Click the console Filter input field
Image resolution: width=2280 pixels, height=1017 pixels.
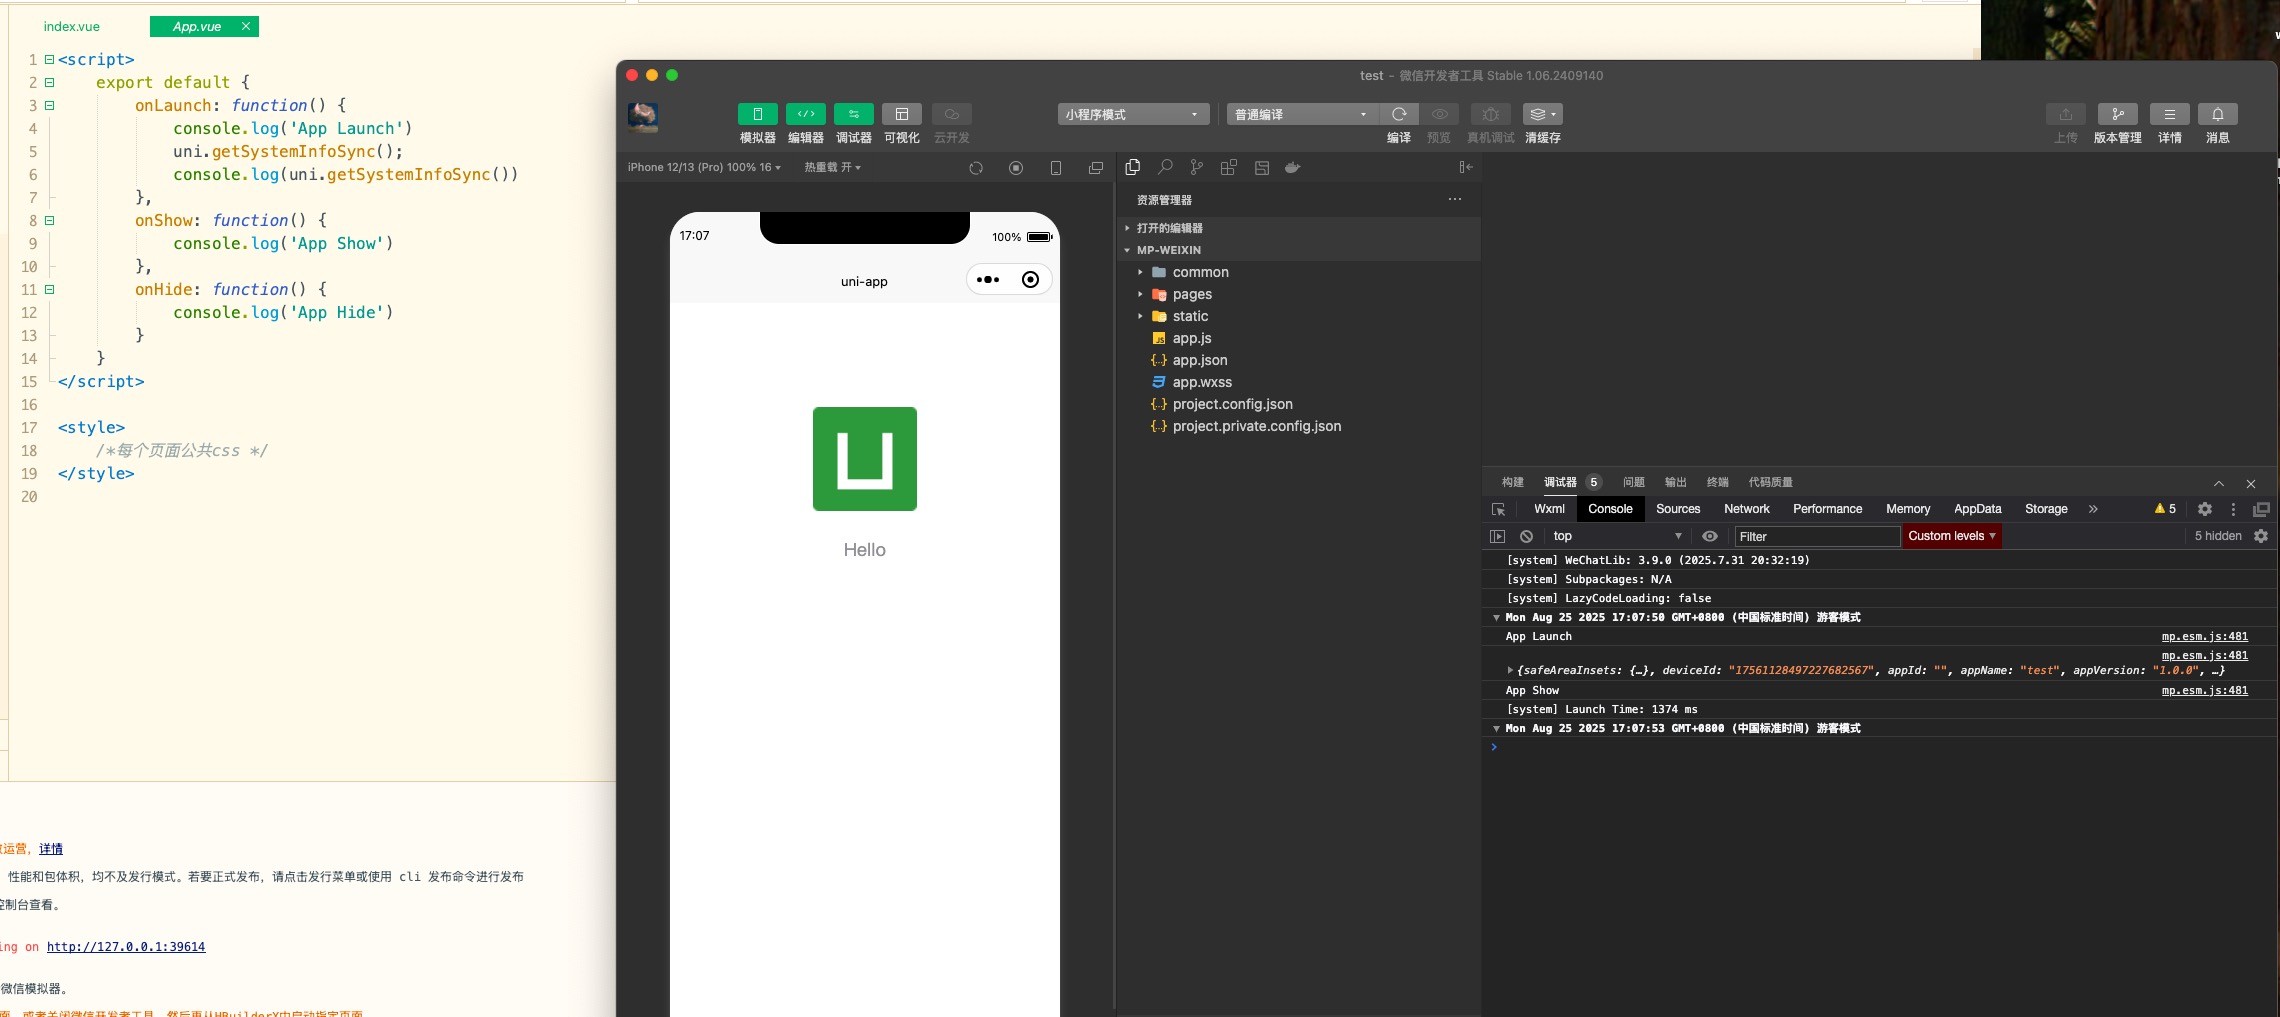(x=1816, y=536)
